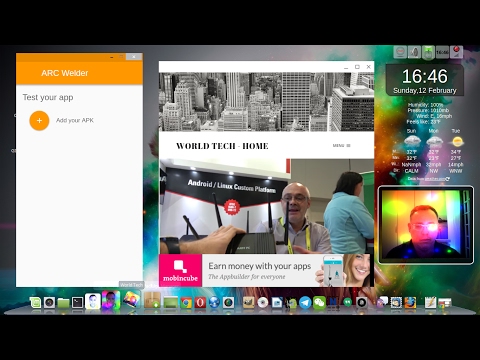Click the city skyline header image

click(x=267, y=102)
